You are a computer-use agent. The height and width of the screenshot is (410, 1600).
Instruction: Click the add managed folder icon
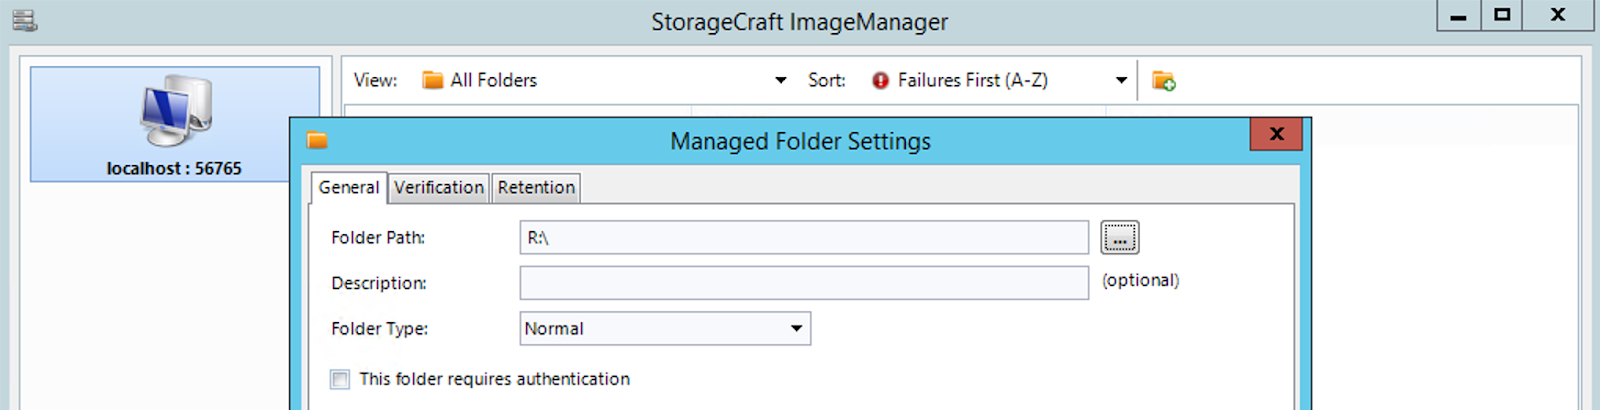pyautogui.click(x=1163, y=81)
